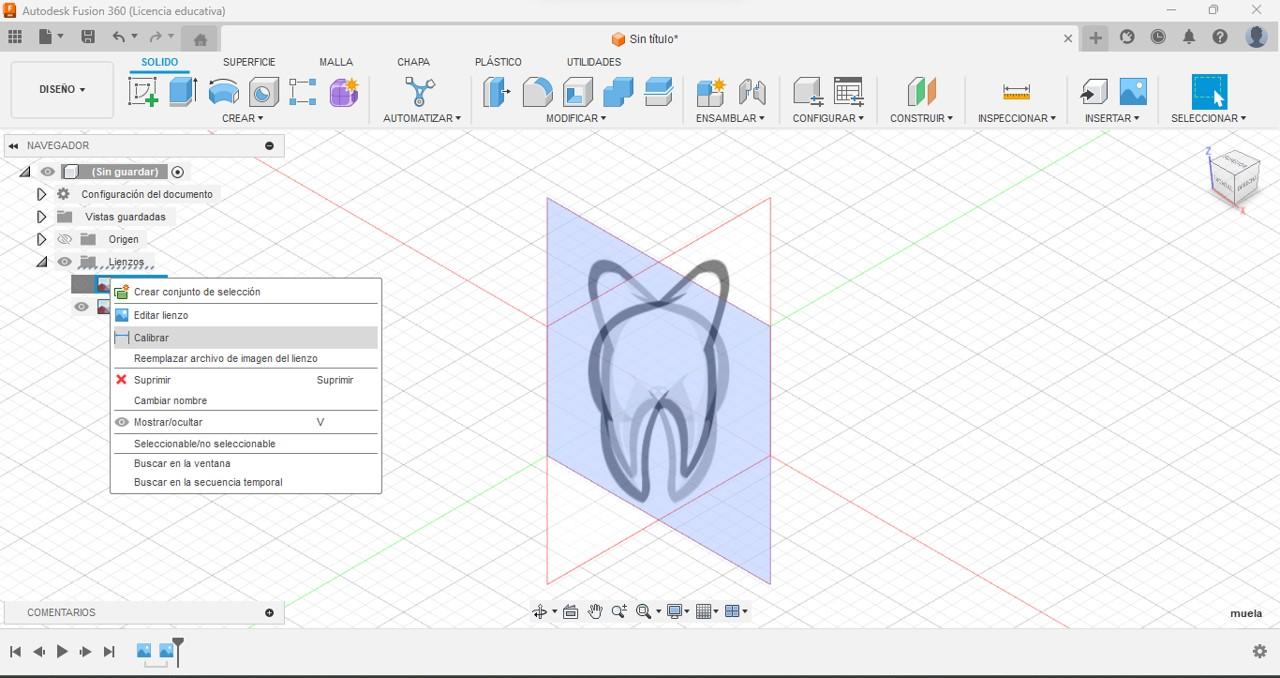Switch to the MALLA tab

coord(336,62)
